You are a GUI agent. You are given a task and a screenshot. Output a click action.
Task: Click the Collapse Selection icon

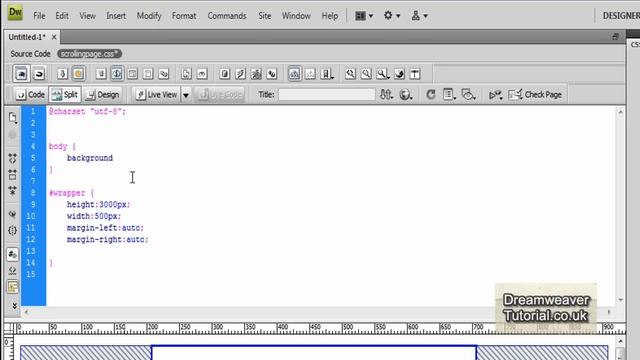coord(13,175)
